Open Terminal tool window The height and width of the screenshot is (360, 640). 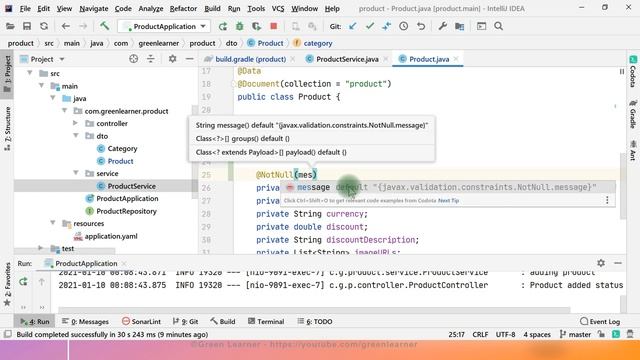(266, 322)
